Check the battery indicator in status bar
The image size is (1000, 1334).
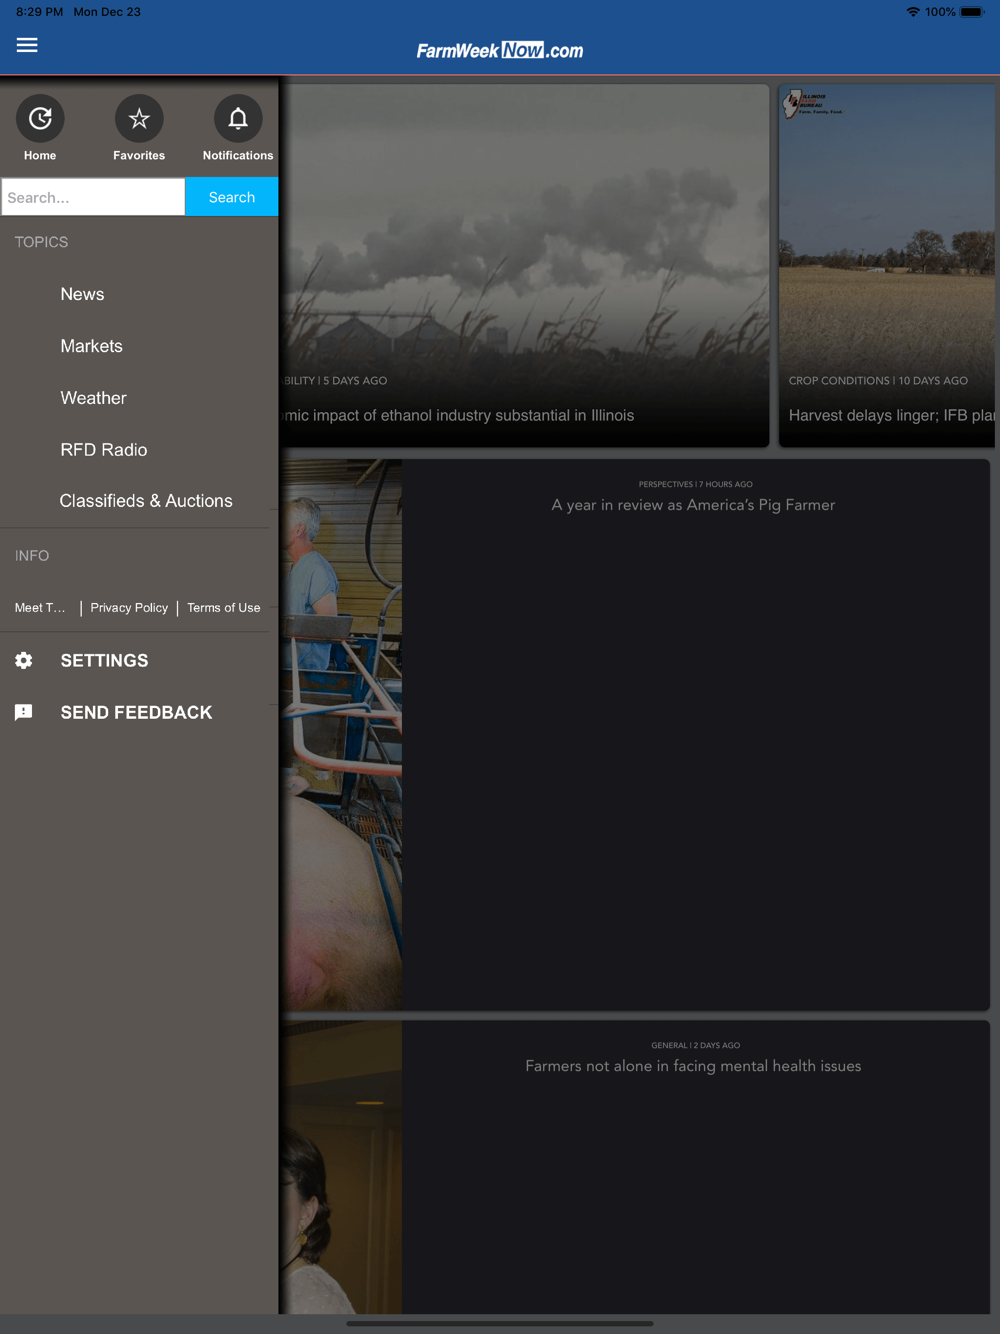pos(972,12)
